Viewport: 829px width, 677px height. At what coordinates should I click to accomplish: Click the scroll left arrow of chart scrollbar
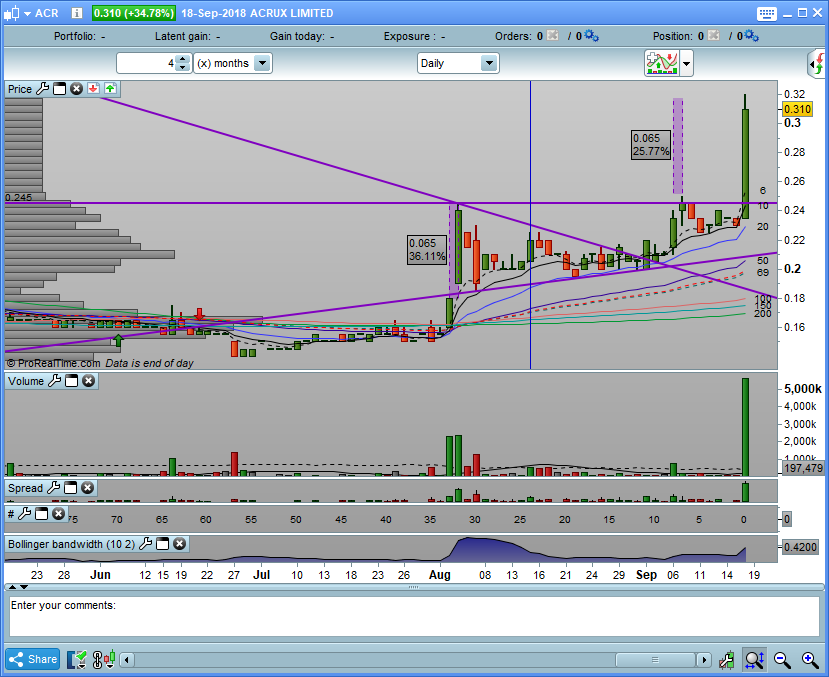pyautogui.click(x=126, y=660)
